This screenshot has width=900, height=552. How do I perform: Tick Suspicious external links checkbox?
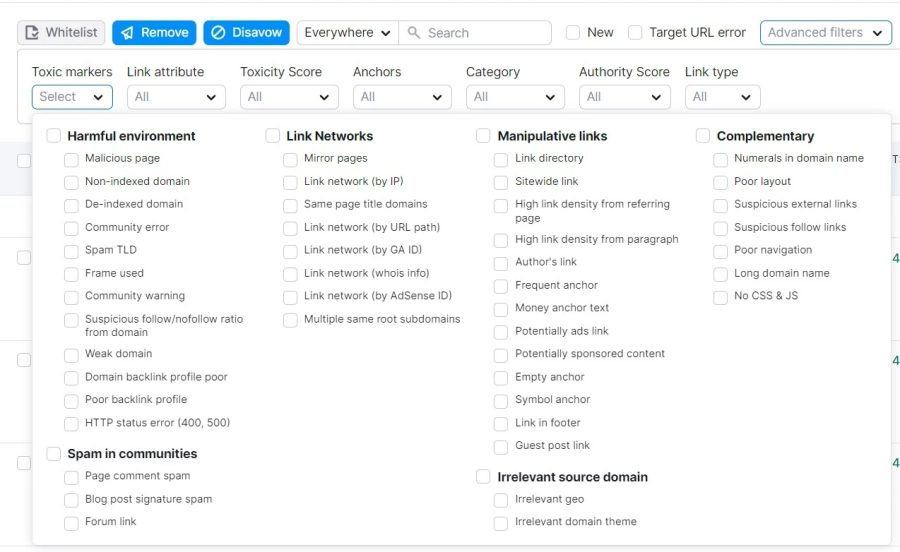pyautogui.click(x=720, y=205)
